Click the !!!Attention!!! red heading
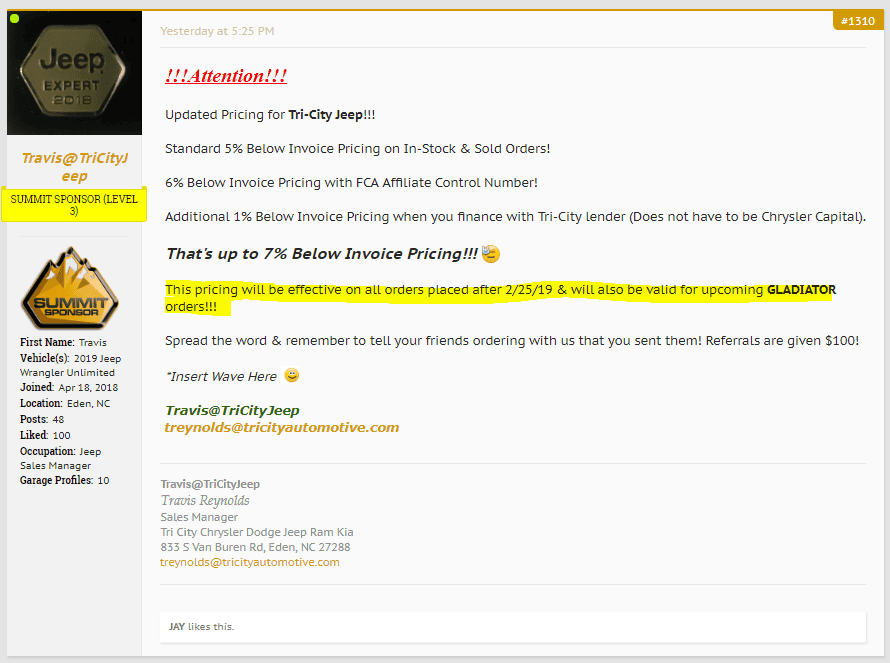890x663 pixels. click(x=226, y=76)
